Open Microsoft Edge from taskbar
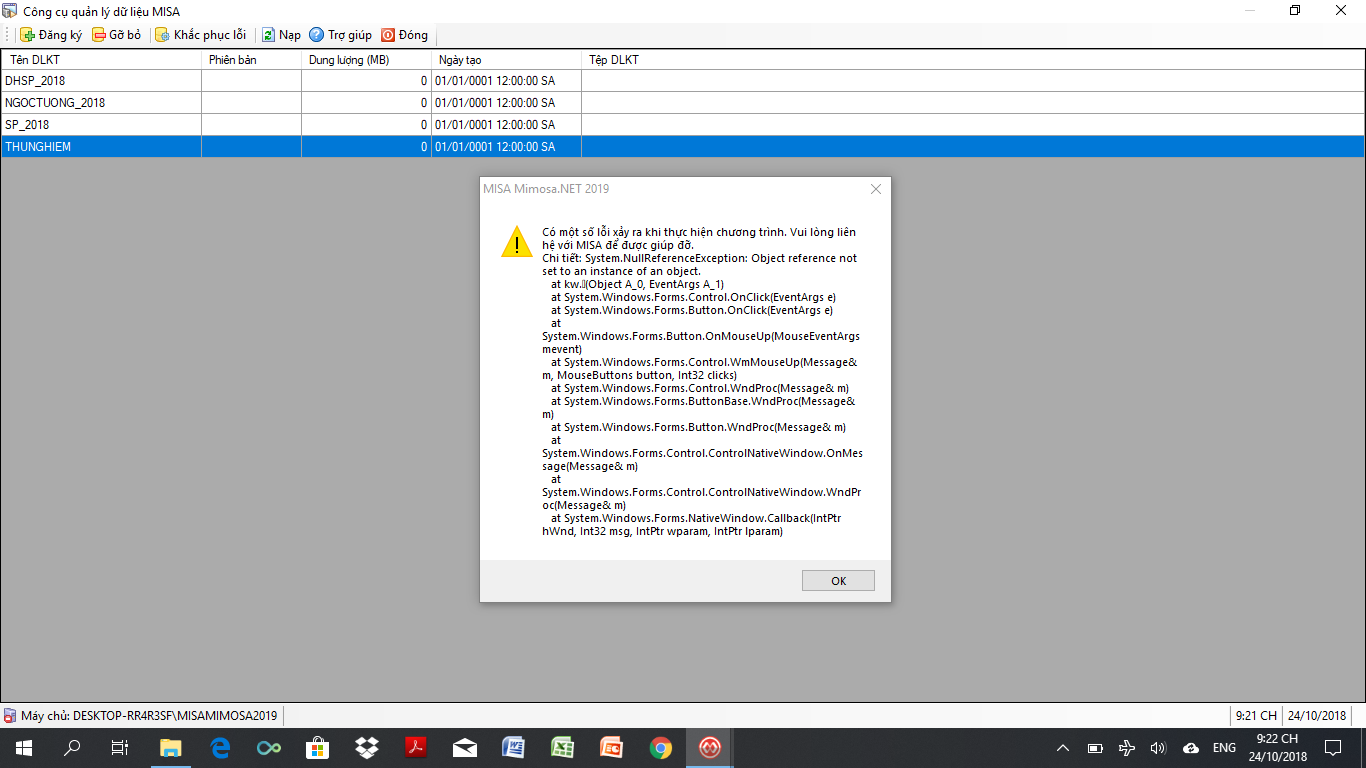 [220, 748]
